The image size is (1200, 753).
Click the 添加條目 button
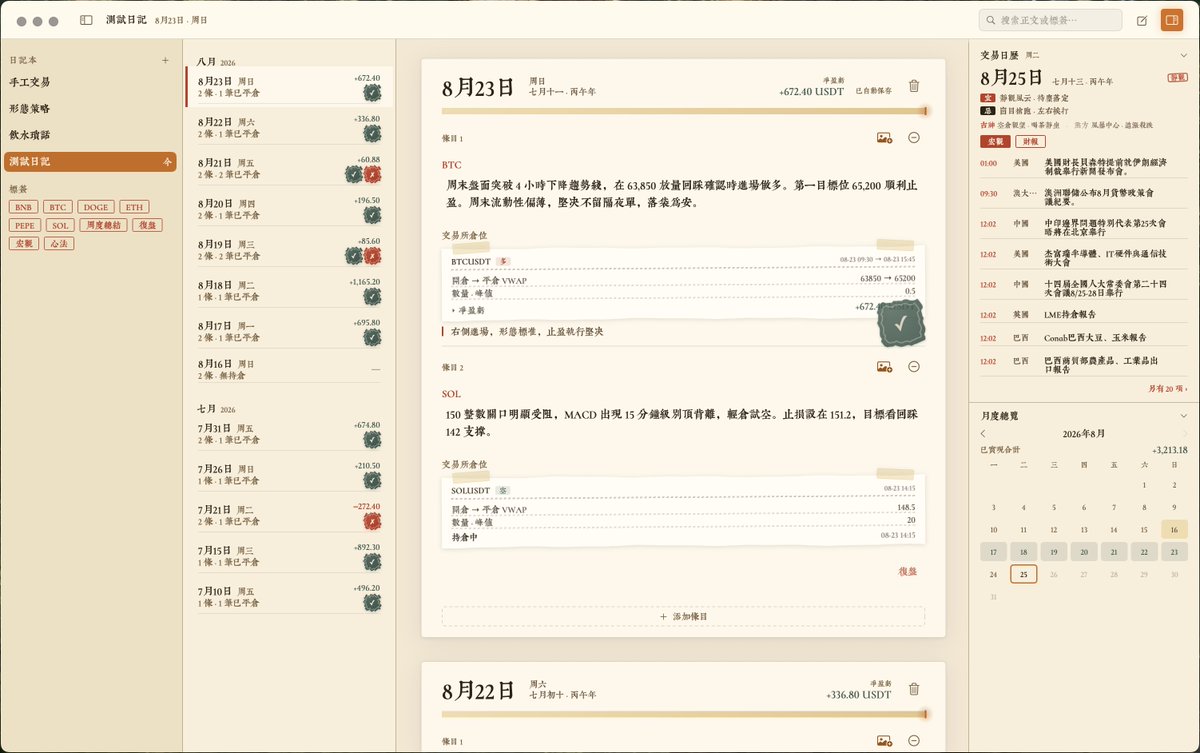click(x=683, y=616)
